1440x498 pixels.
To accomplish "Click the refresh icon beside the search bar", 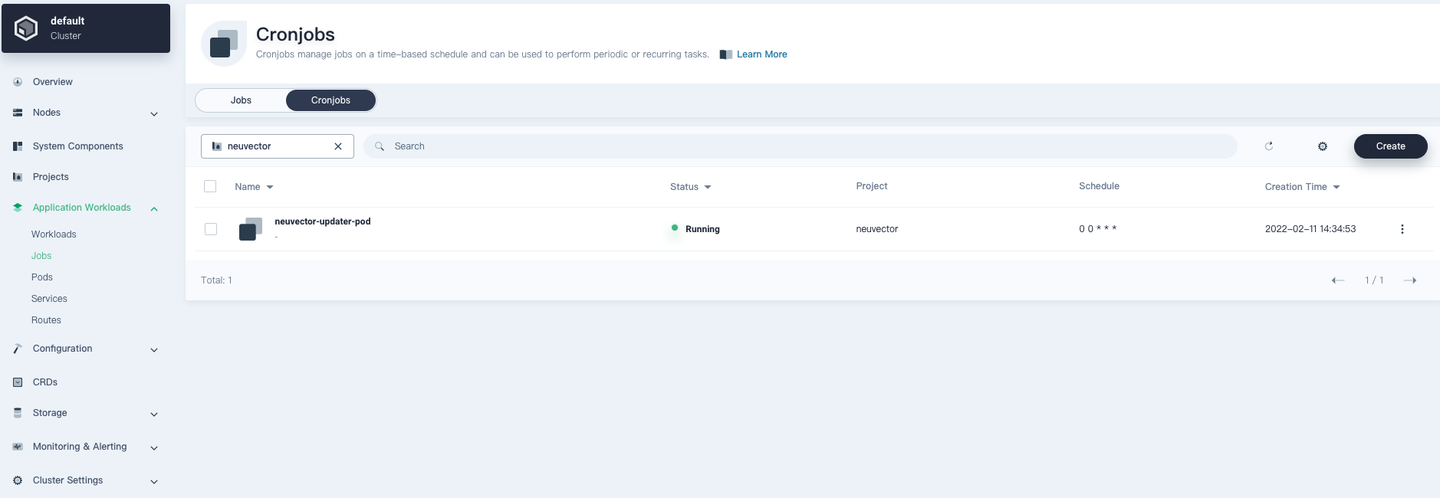I will [x=1269, y=146].
